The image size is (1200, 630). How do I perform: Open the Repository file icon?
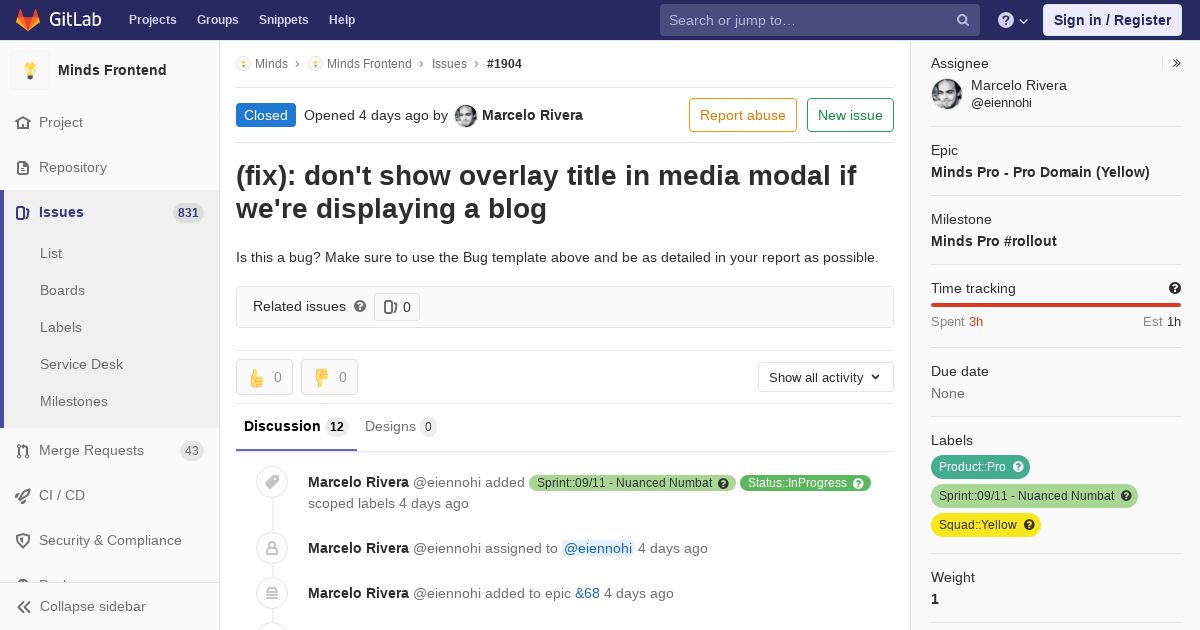(23, 167)
